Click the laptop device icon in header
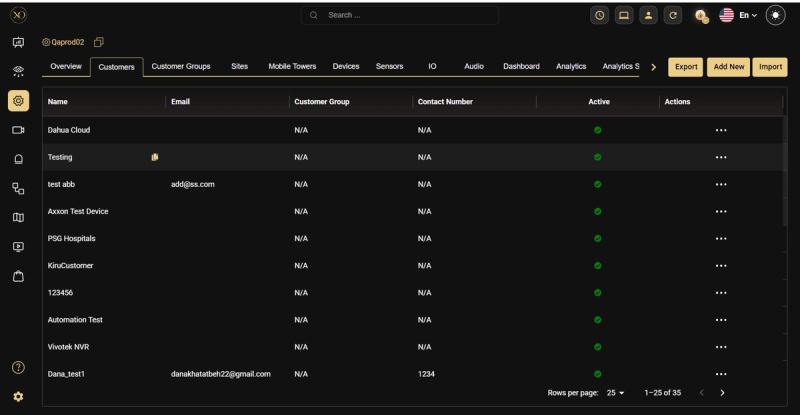Viewport: 800px width, 415px height. [624, 15]
